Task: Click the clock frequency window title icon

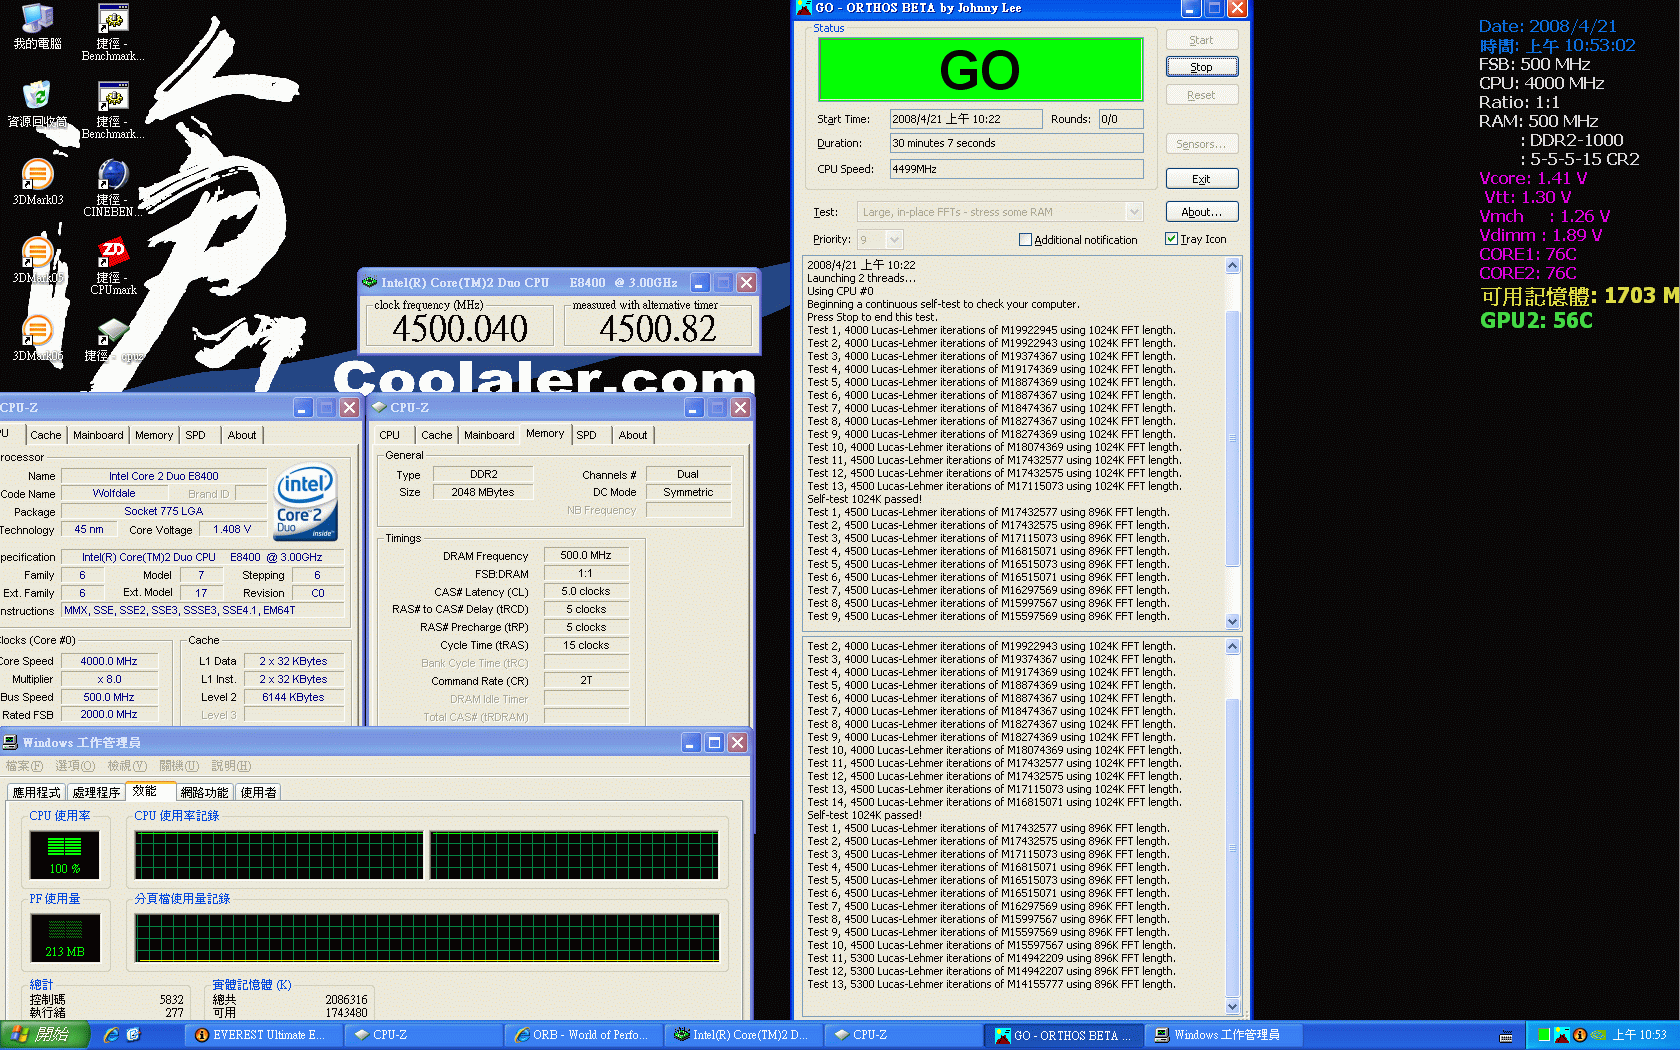Action: point(369,283)
